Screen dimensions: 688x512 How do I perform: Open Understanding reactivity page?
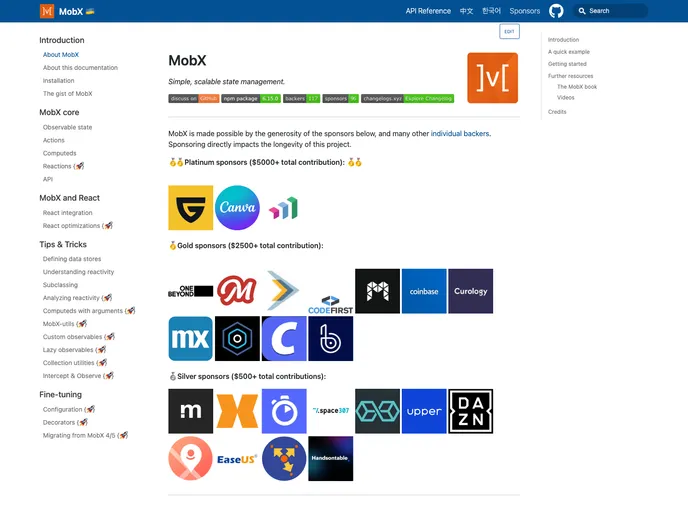click(x=78, y=272)
